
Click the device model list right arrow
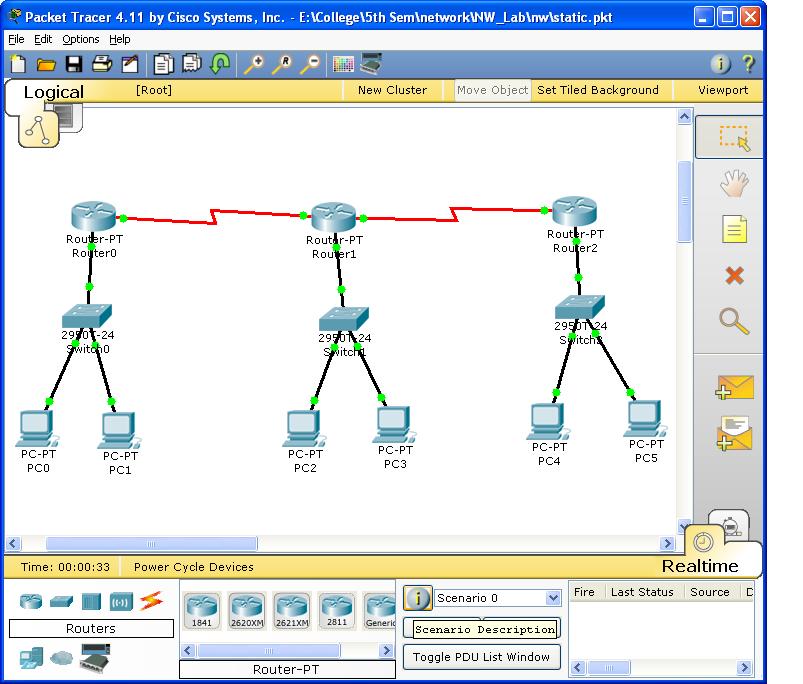click(x=387, y=650)
